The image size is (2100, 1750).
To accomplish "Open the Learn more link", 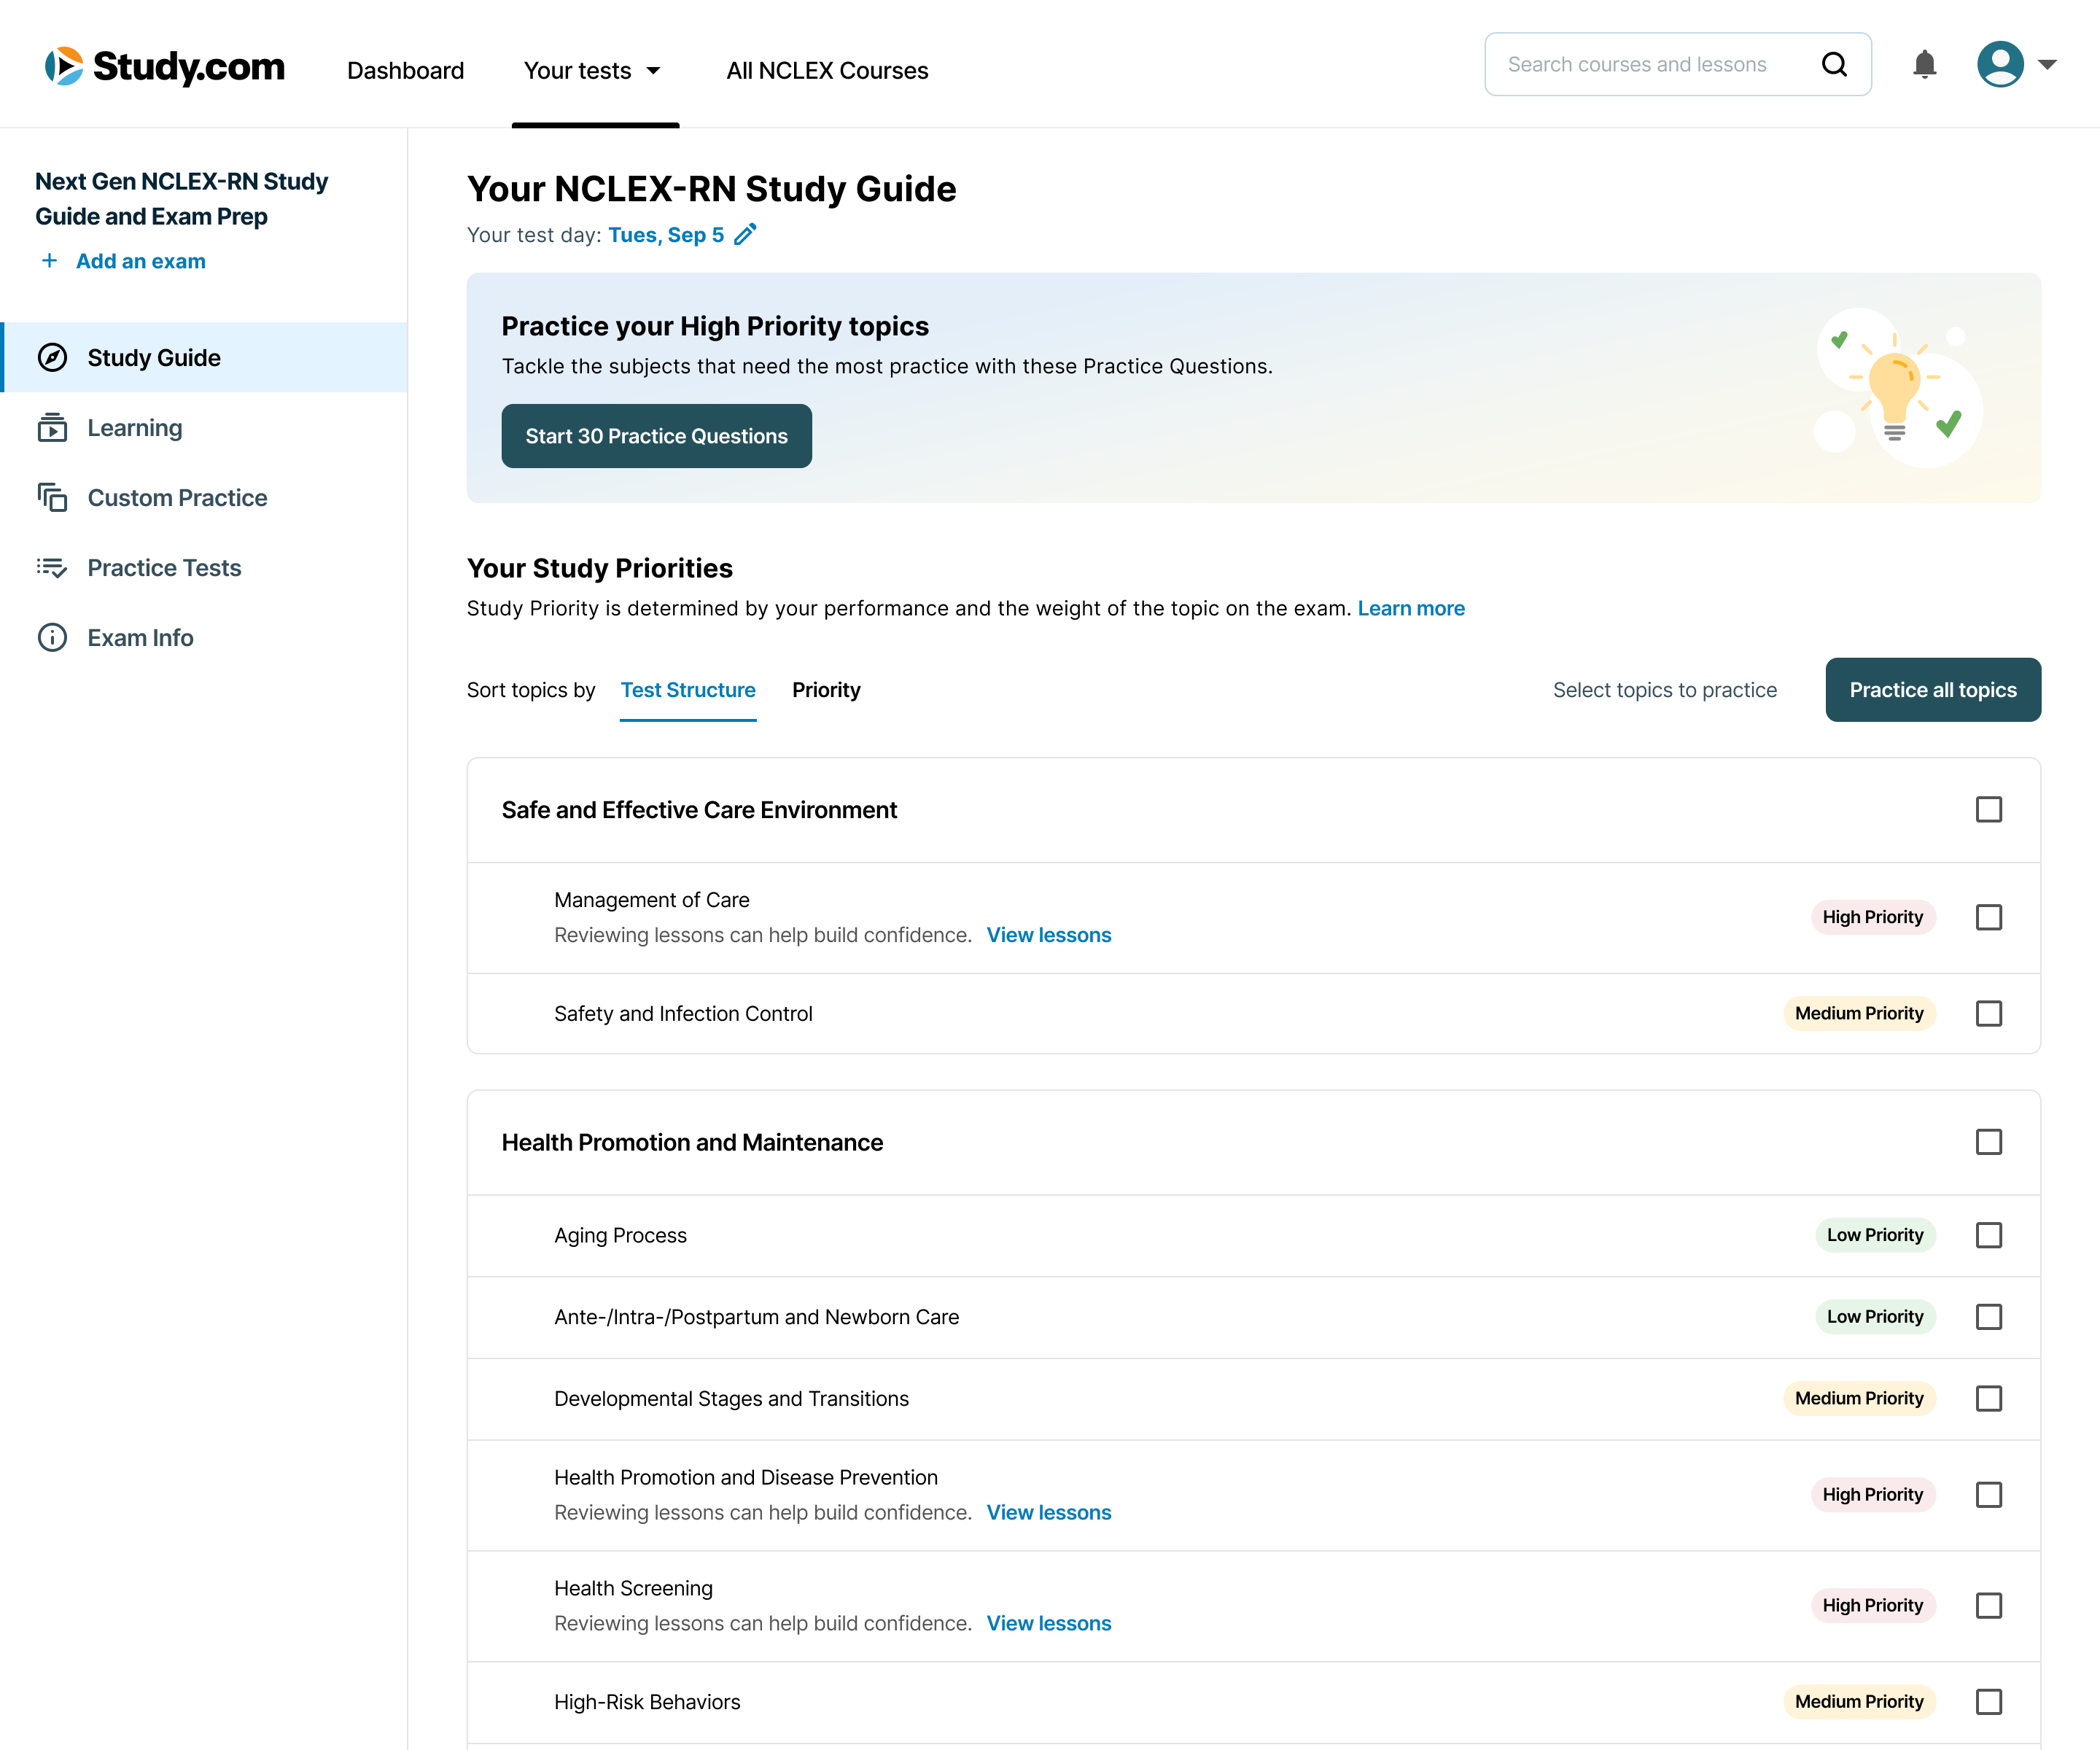I will (x=1411, y=608).
